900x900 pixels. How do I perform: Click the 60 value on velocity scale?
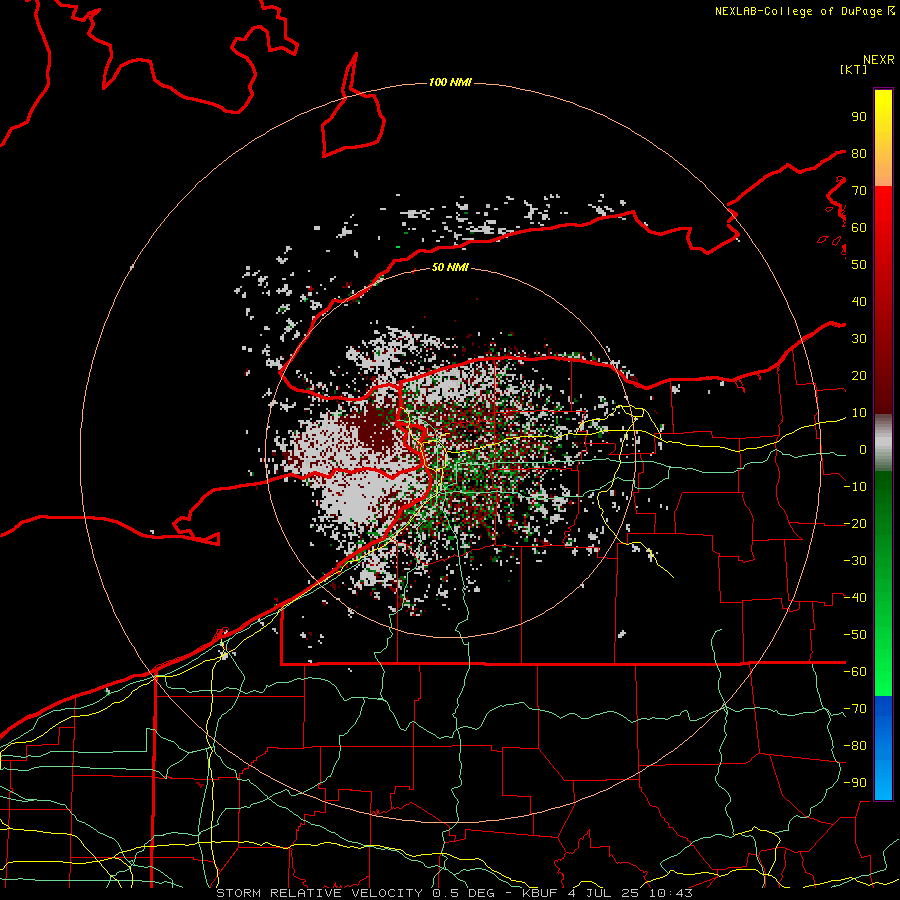(859, 228)
